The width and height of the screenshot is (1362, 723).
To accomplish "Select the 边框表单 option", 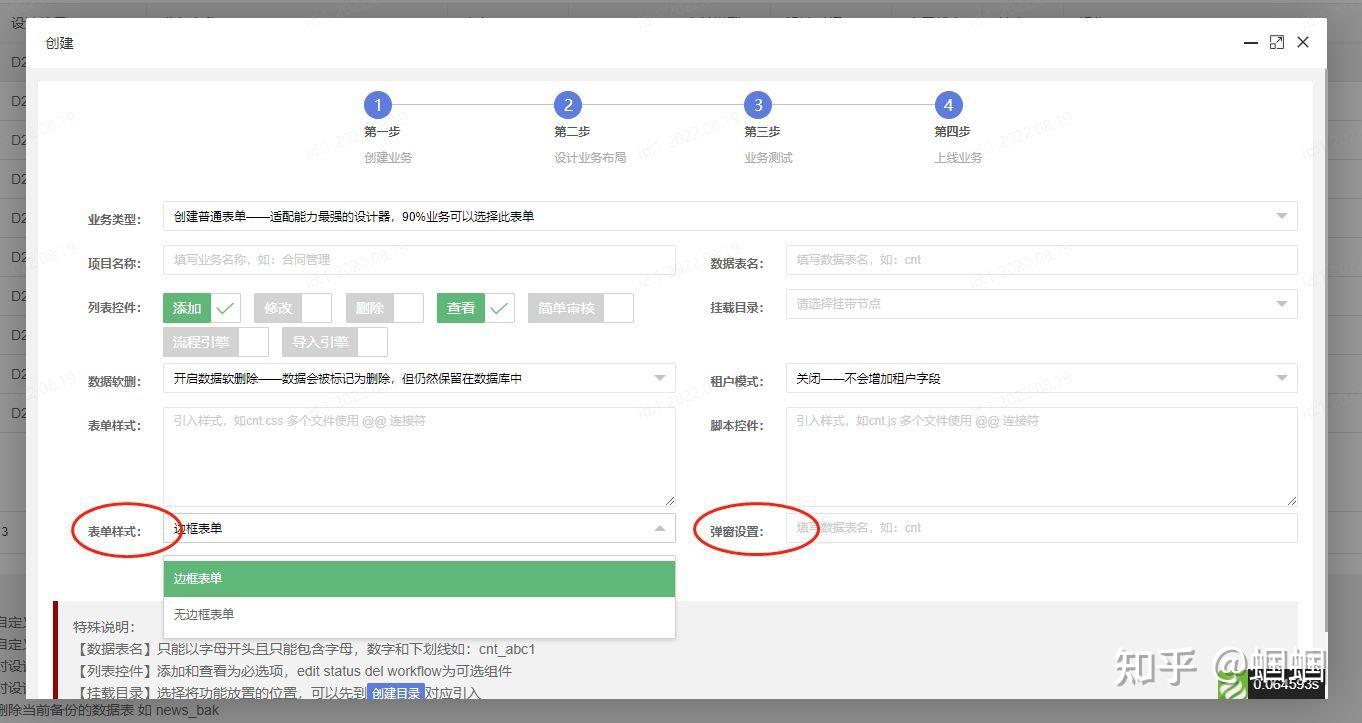I will (418, 577).
